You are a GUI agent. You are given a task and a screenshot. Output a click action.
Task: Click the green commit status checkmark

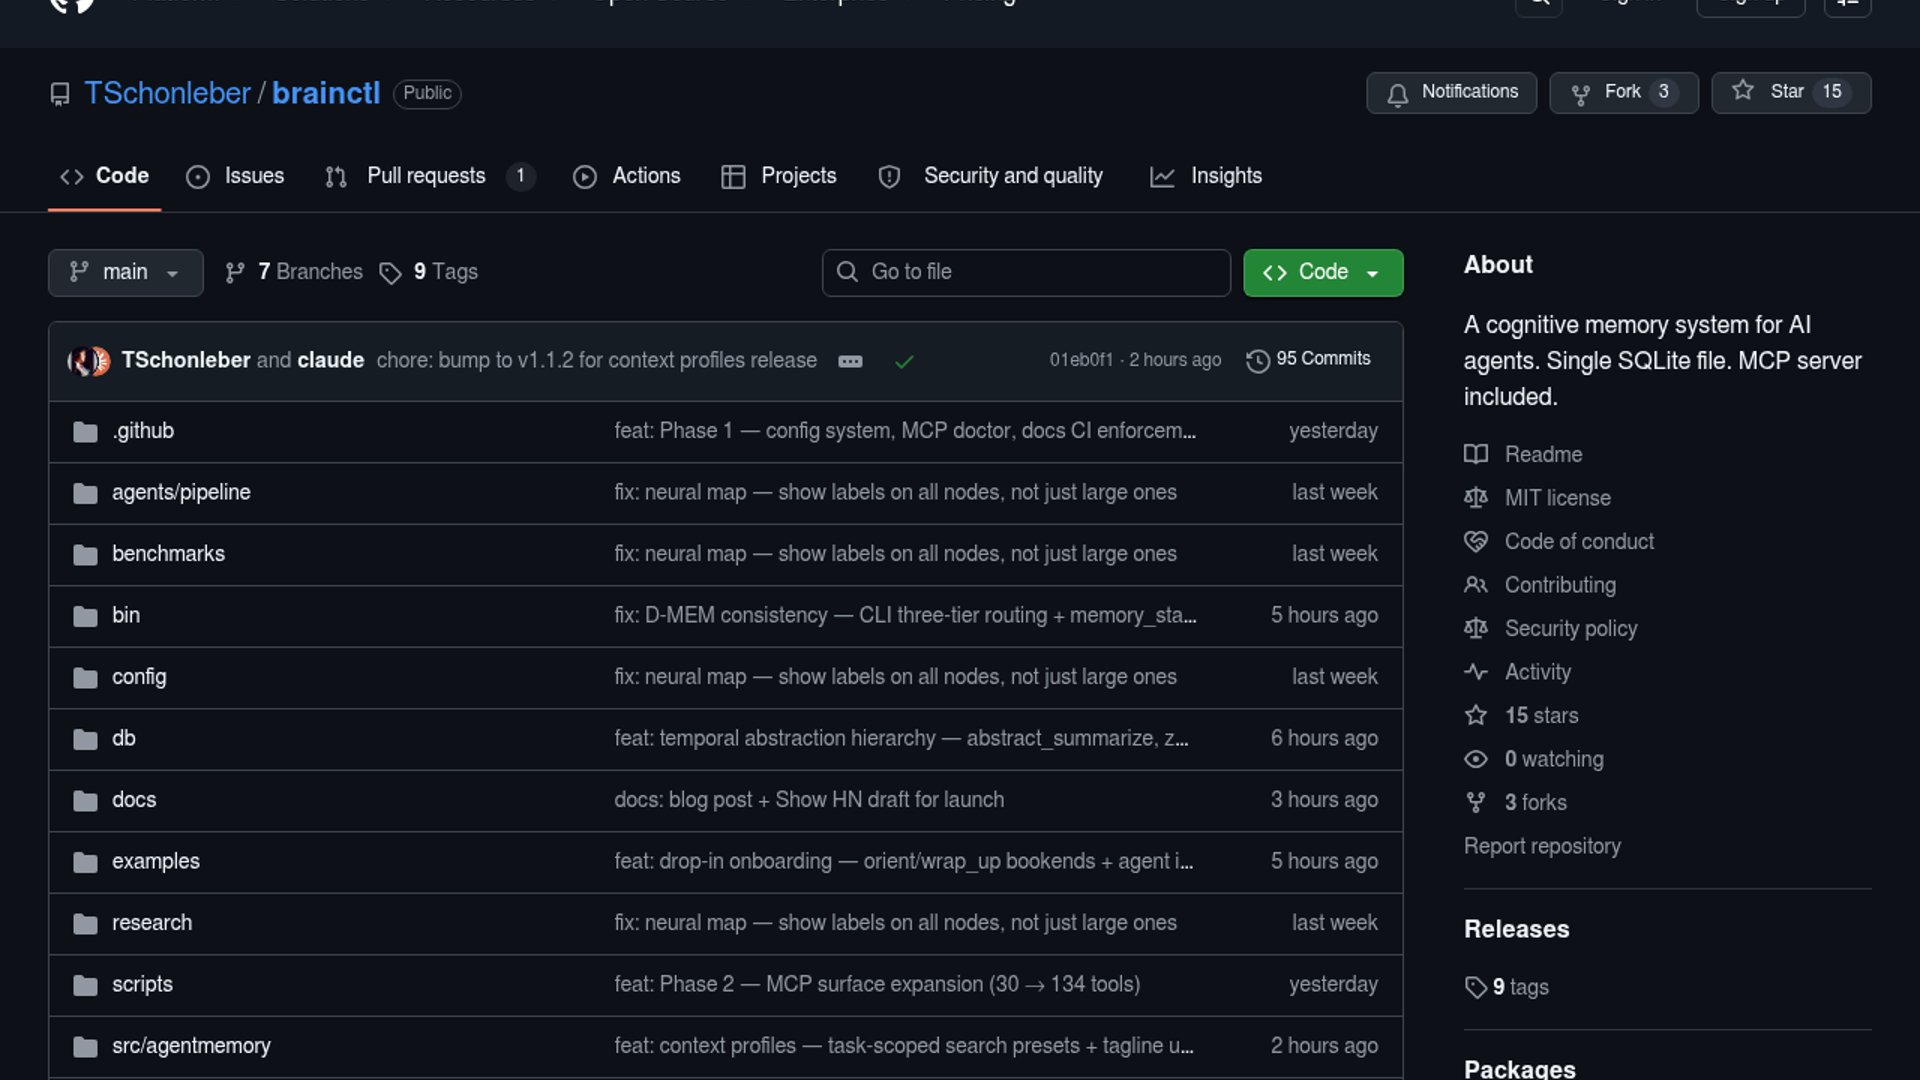(904, 361)
